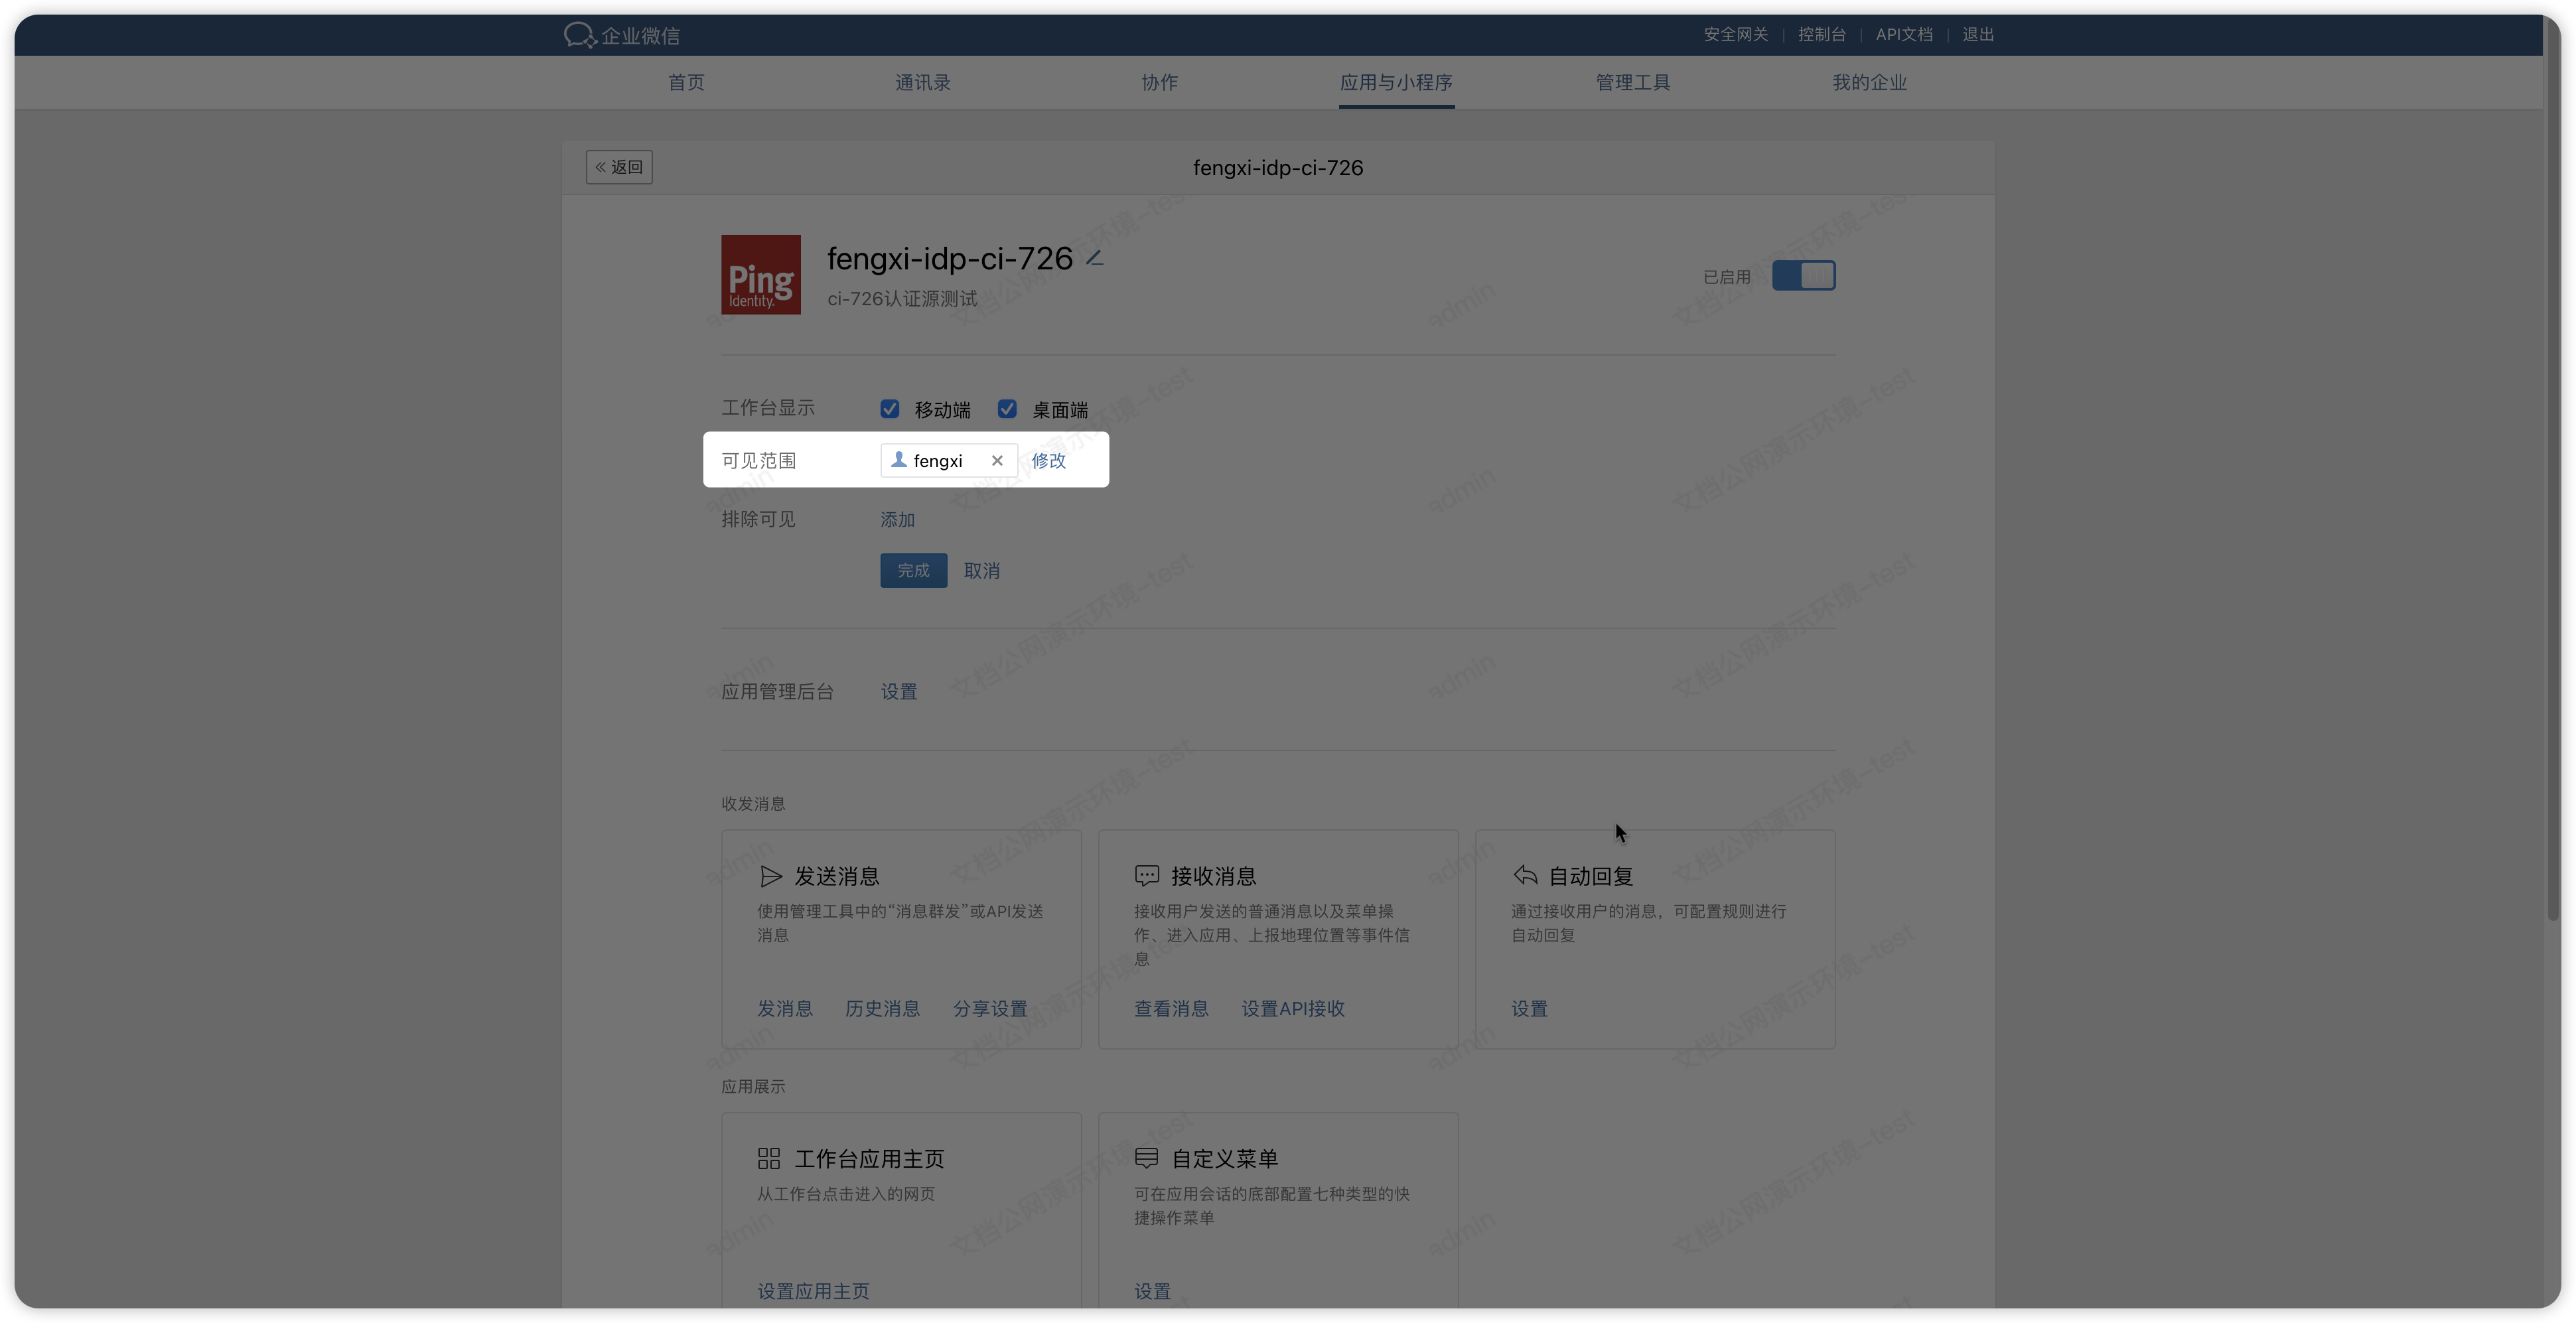
Task: Click the 企业微信 logo in header
Action: coord(622,36)
